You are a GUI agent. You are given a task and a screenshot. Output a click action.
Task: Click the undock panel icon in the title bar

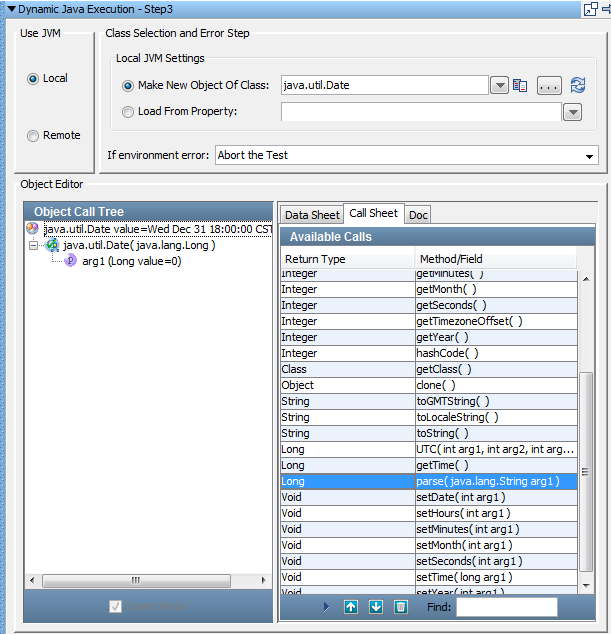tap(591, 8)
